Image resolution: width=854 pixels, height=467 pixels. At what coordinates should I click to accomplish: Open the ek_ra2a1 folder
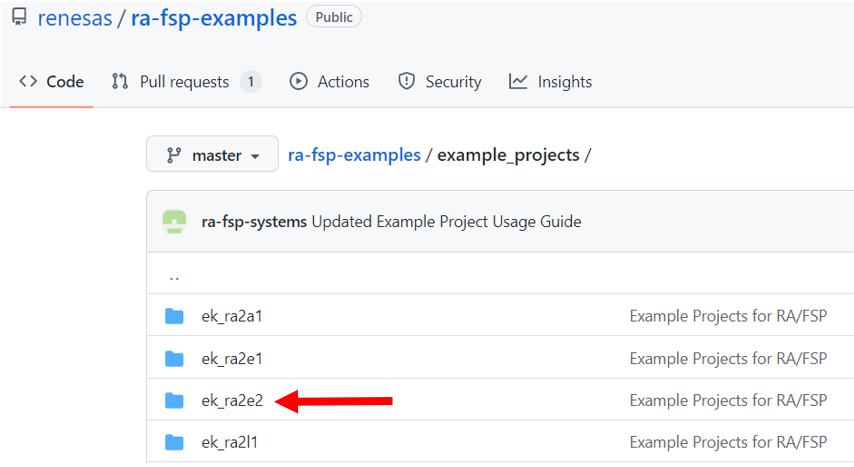pyautogui.click(x=232, y=317)
